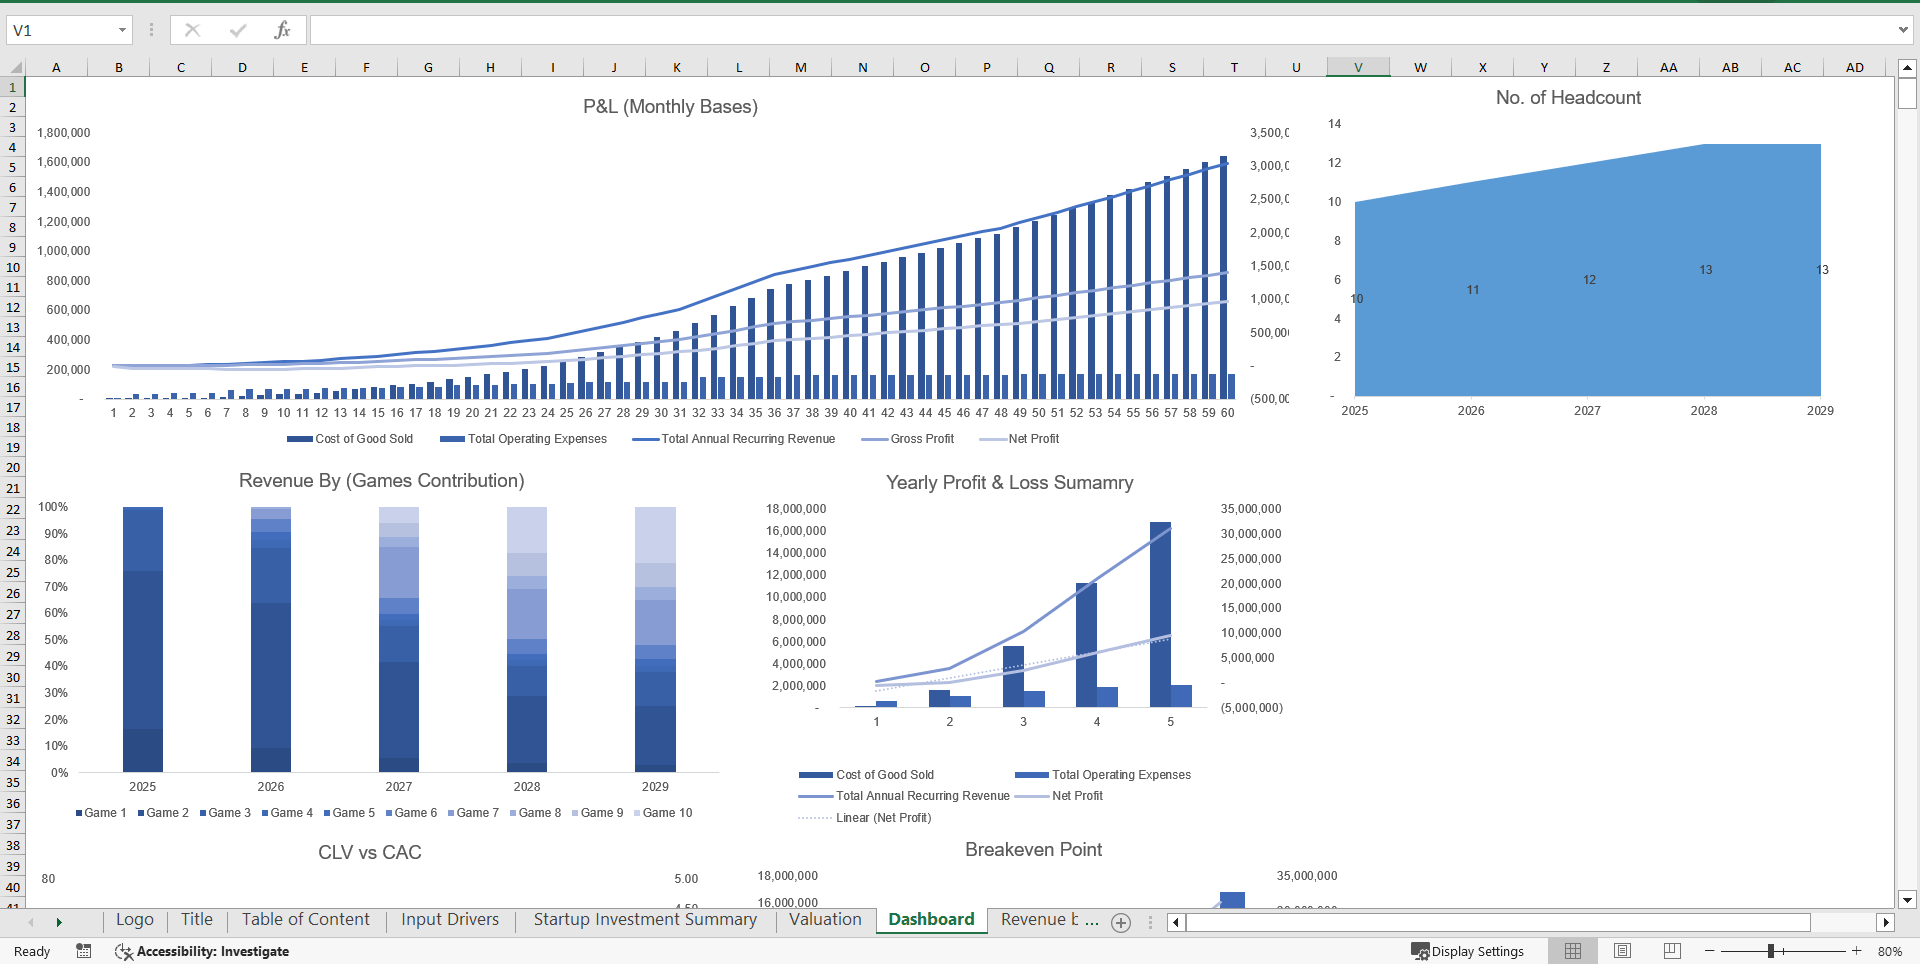This screenshot has width=1920, height=966.
Task: Click Gross Profit legend entry
Action: point(908,439)
